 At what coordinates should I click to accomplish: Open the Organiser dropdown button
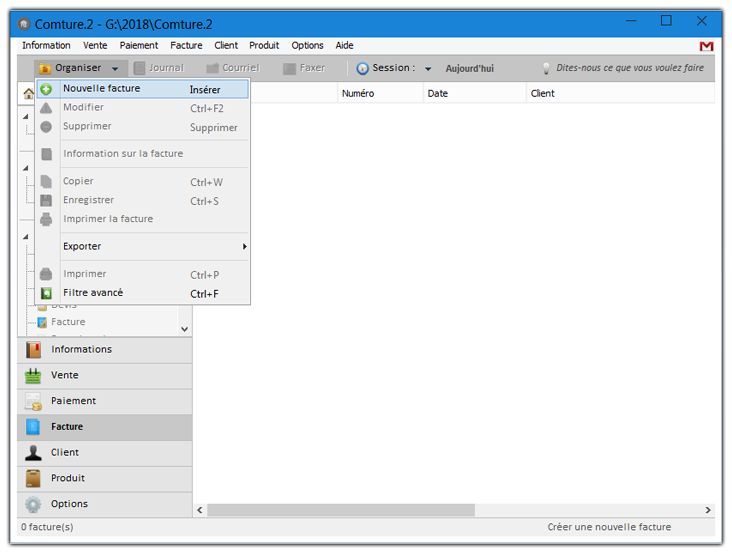click(78, 68)
